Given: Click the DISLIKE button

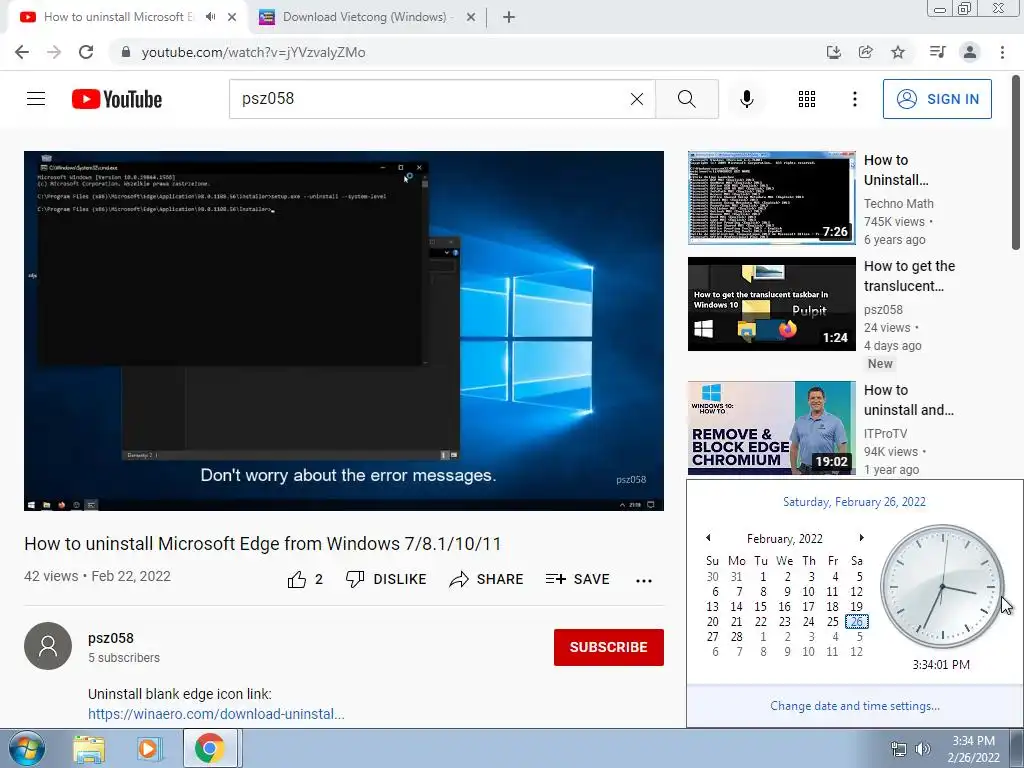Looking at the screenshot, I should [x=386, y=579].
